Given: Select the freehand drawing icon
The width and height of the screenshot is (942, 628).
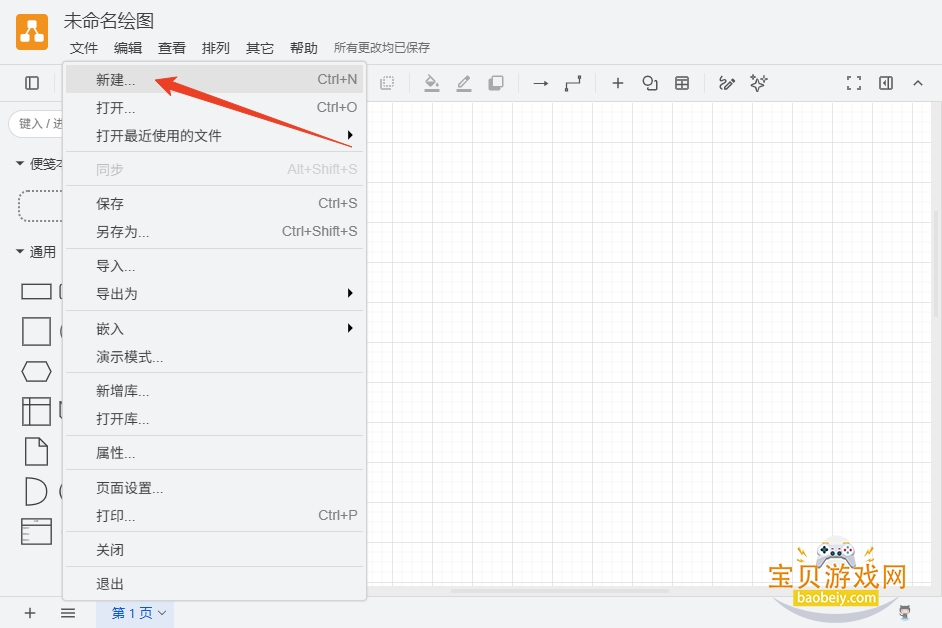Looking at the screenshot, I should pyautogui.click(x=726, y=83).
